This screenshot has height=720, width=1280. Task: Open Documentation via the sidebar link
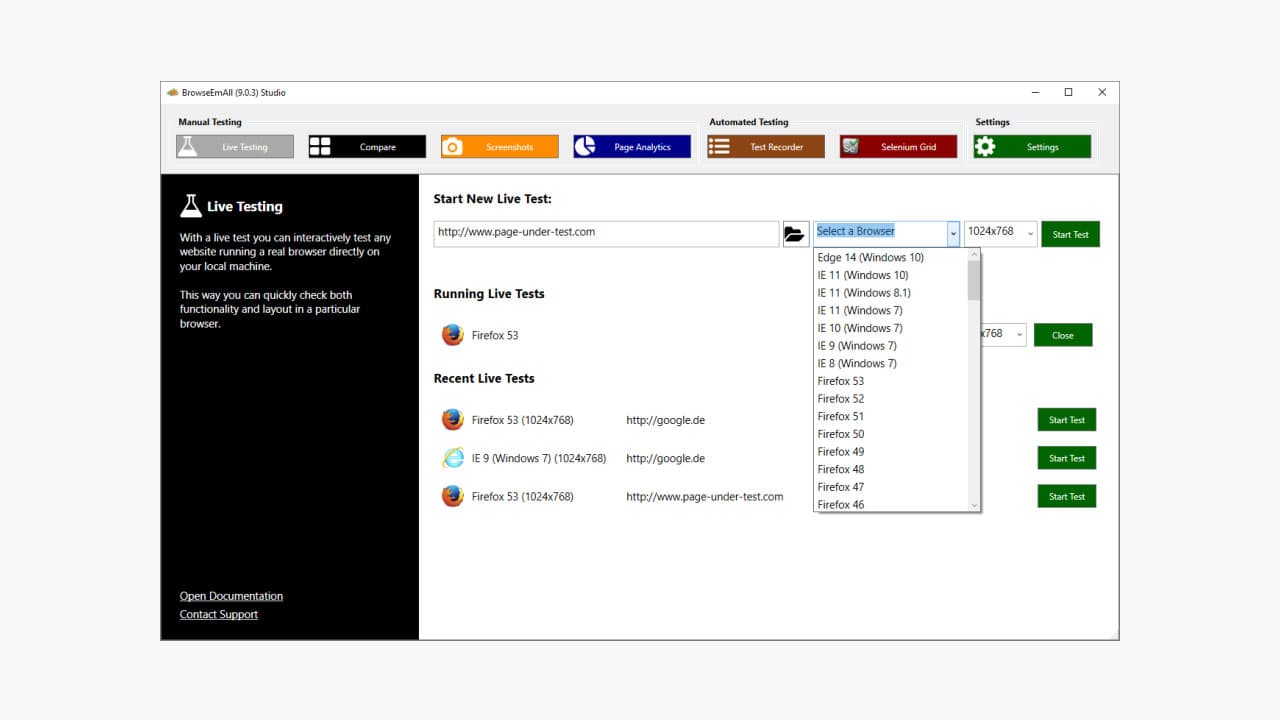(x=231, y=595)
